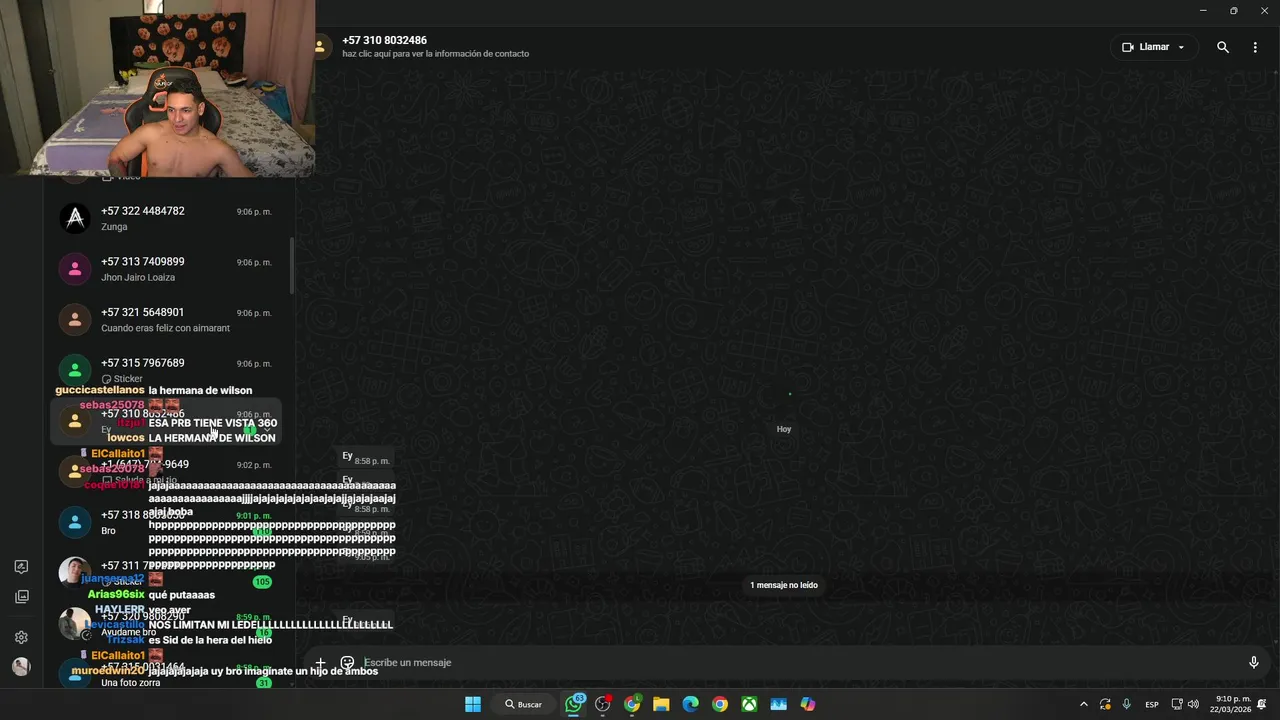Open the attach plus icon in message bar

click(x=320, y=662)
